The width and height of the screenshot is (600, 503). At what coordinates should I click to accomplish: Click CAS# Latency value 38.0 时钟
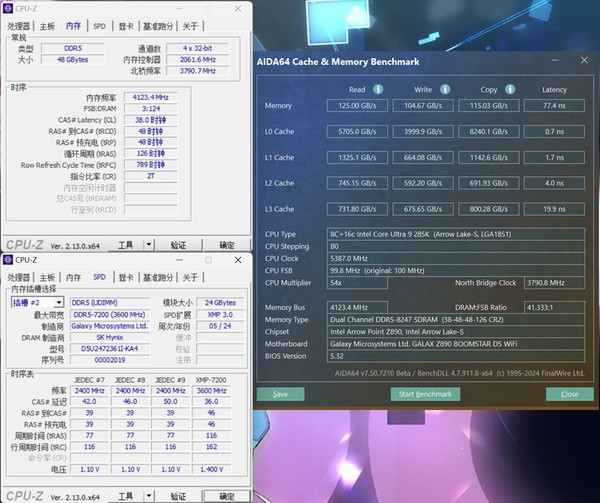coord(151,120)
